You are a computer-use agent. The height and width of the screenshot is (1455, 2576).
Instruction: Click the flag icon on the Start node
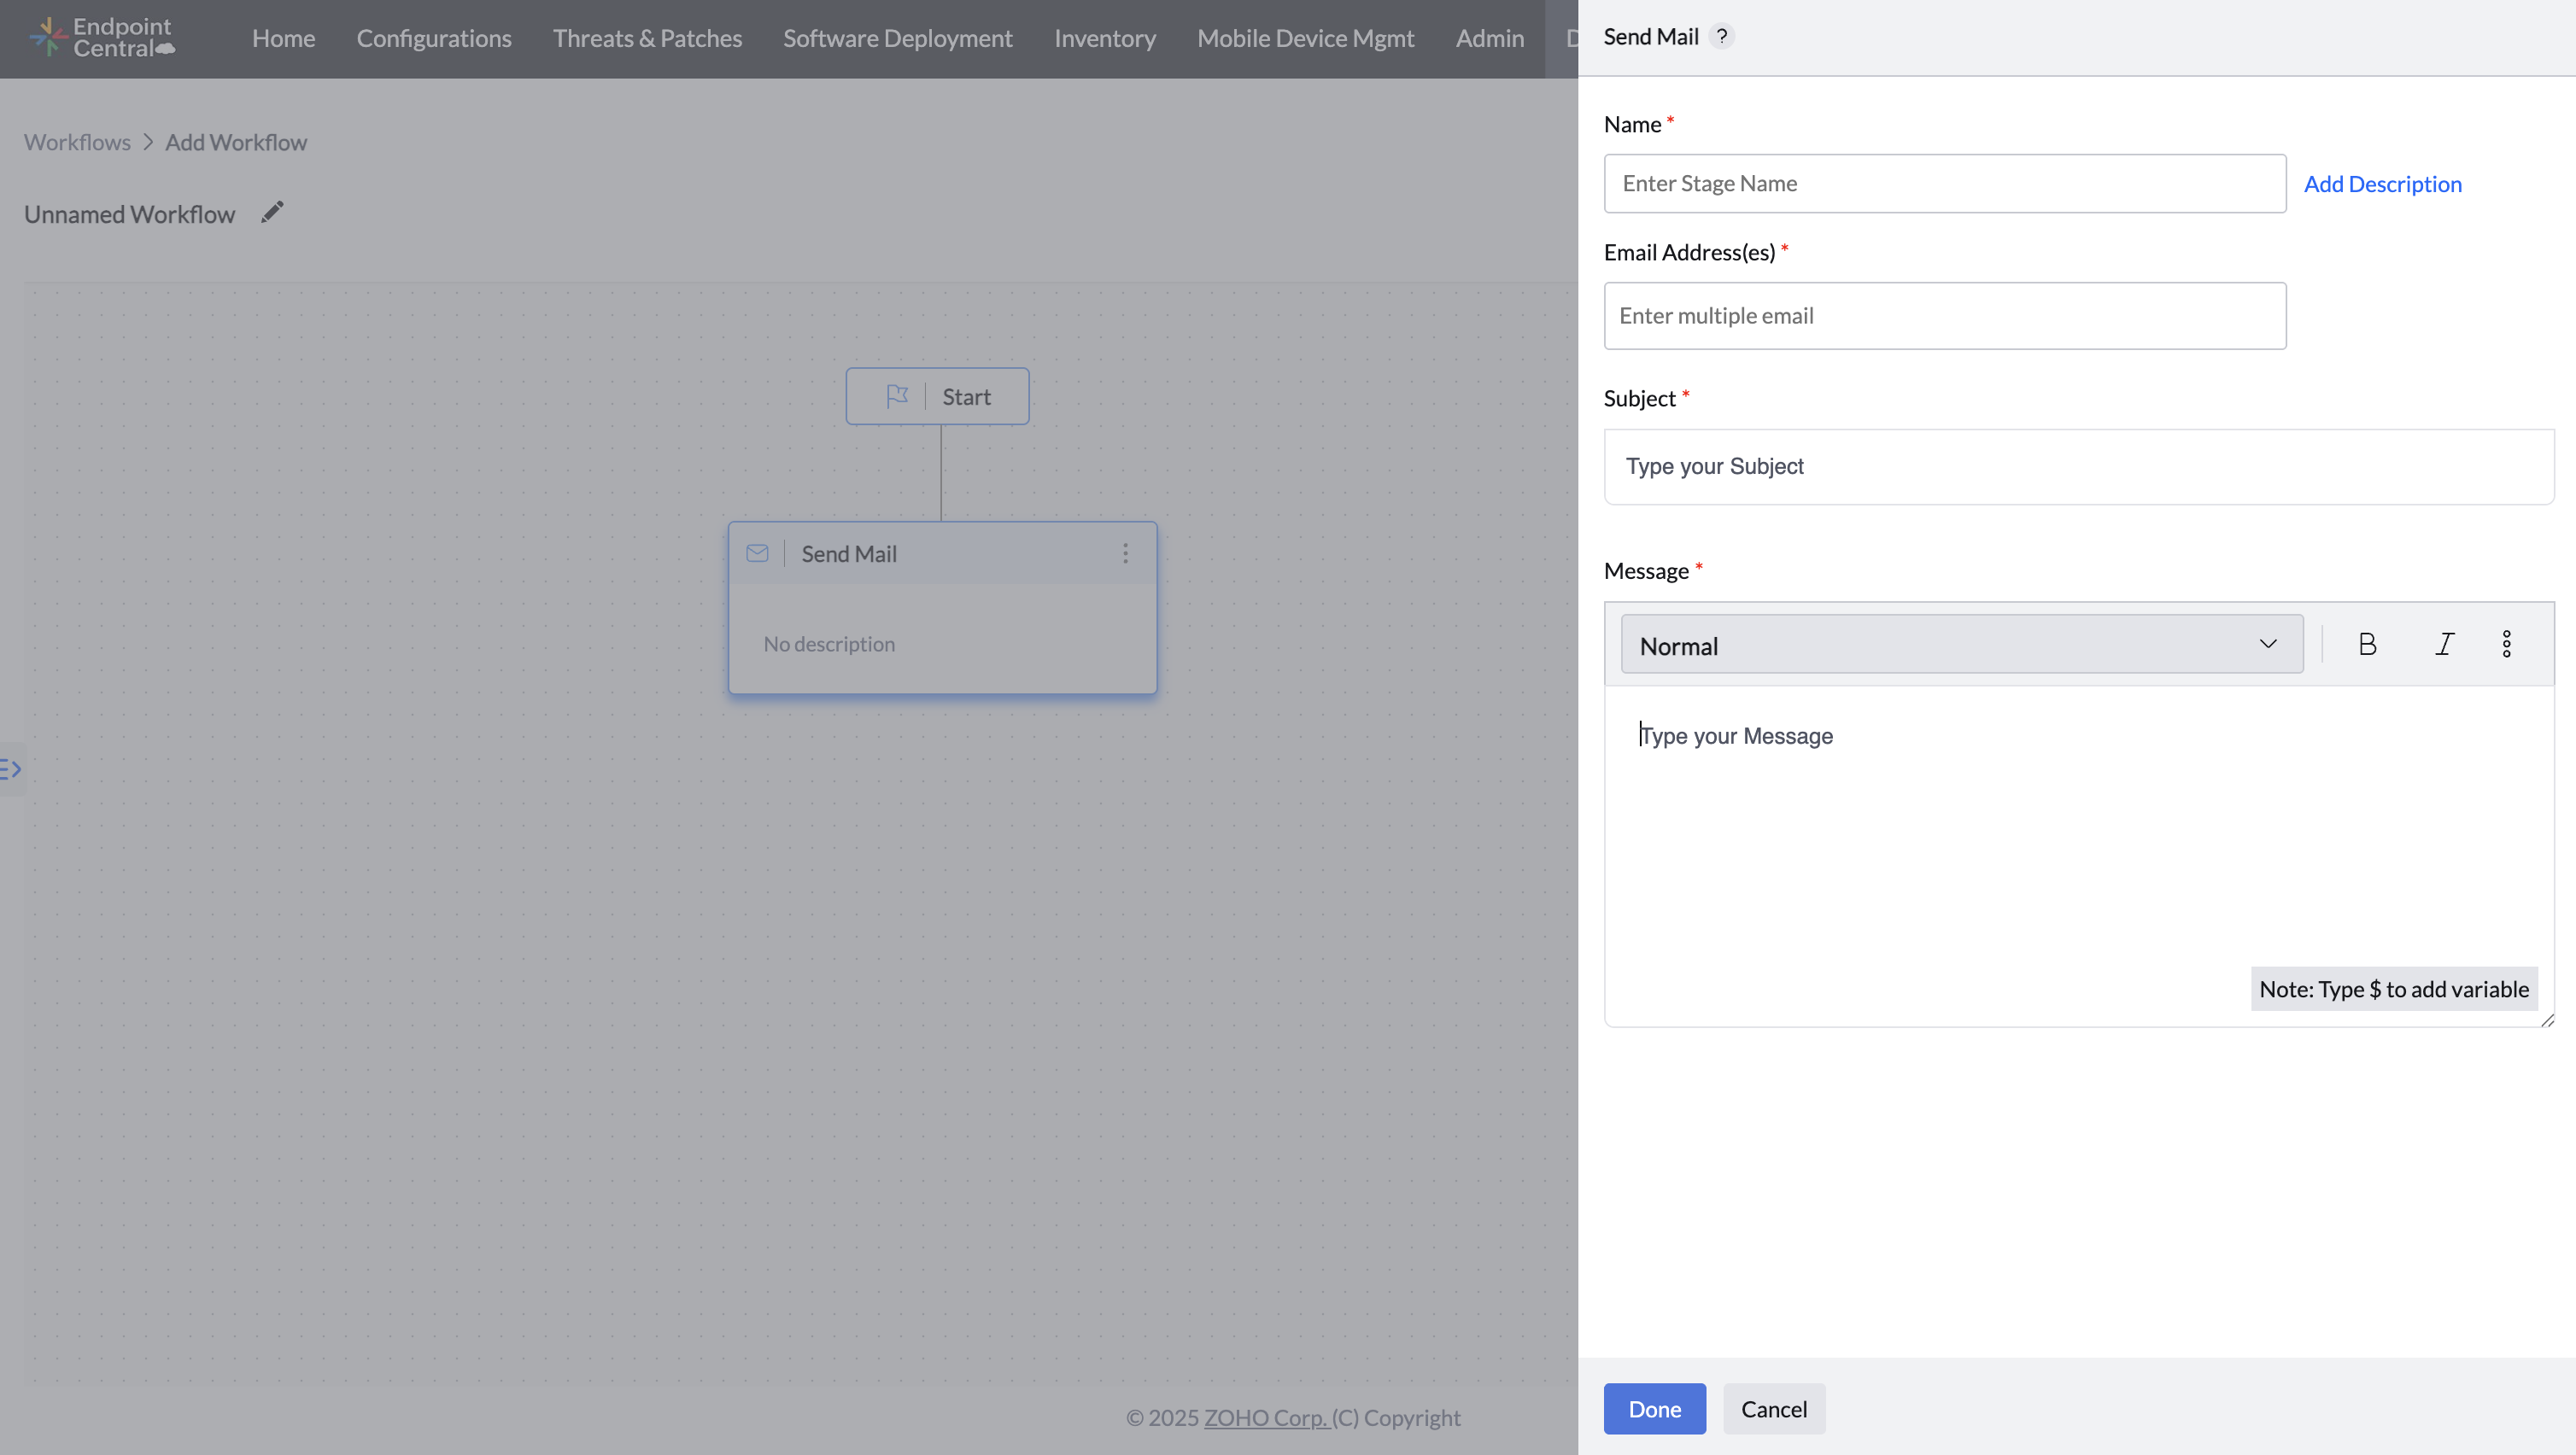[x=897, y=395]
